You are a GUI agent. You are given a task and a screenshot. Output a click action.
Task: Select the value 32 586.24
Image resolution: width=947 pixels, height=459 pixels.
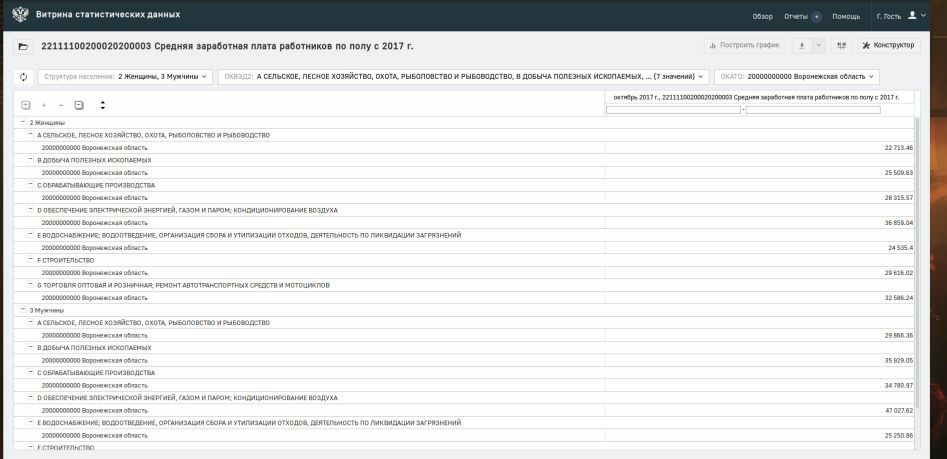(x=899, y=298)
